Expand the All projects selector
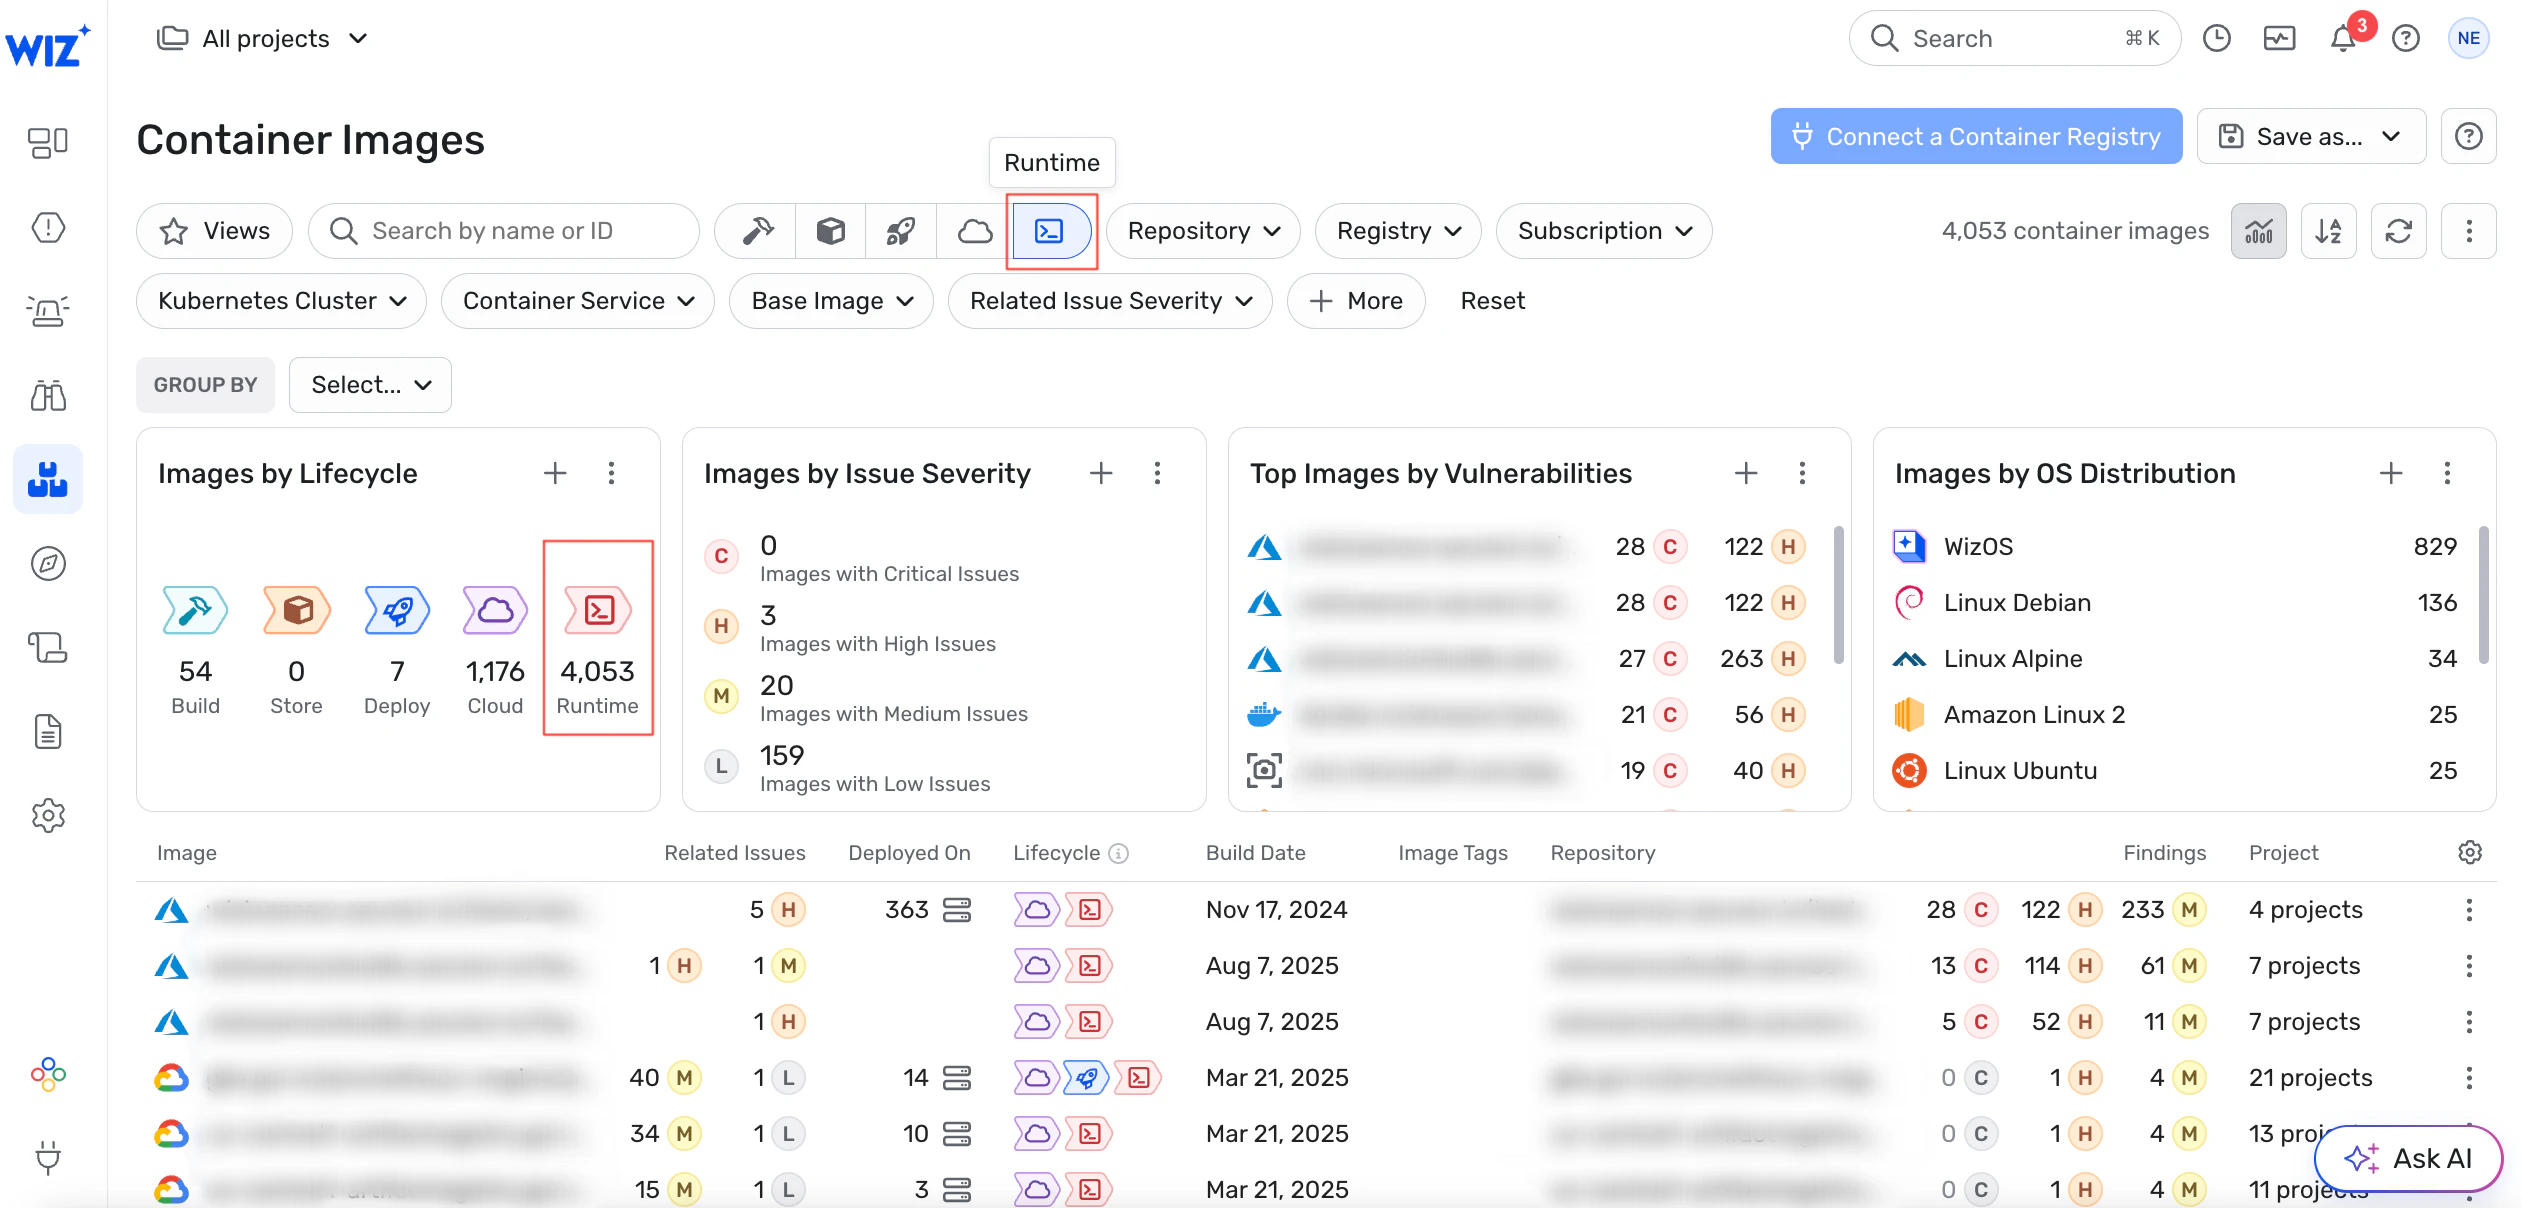2522x1208 pixels. pos(264,38)
